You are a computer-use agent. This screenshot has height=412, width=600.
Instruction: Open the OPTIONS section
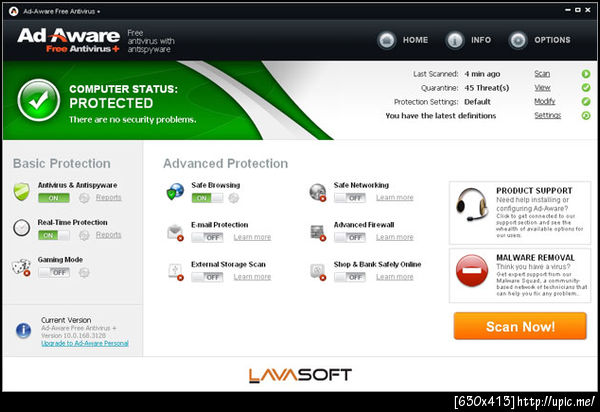click(x=552, y=40)
